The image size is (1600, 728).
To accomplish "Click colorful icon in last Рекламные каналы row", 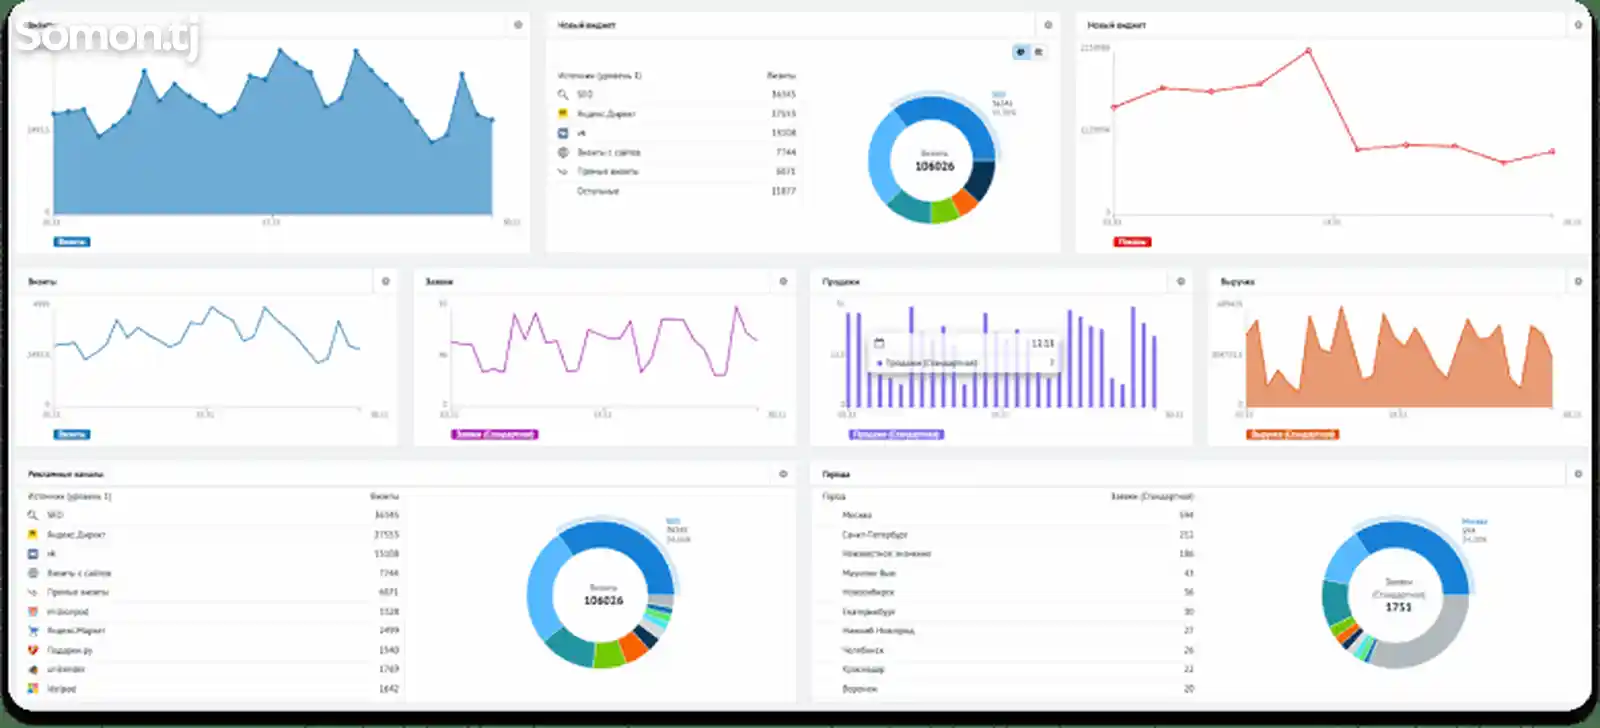I will tap(33, 689).
